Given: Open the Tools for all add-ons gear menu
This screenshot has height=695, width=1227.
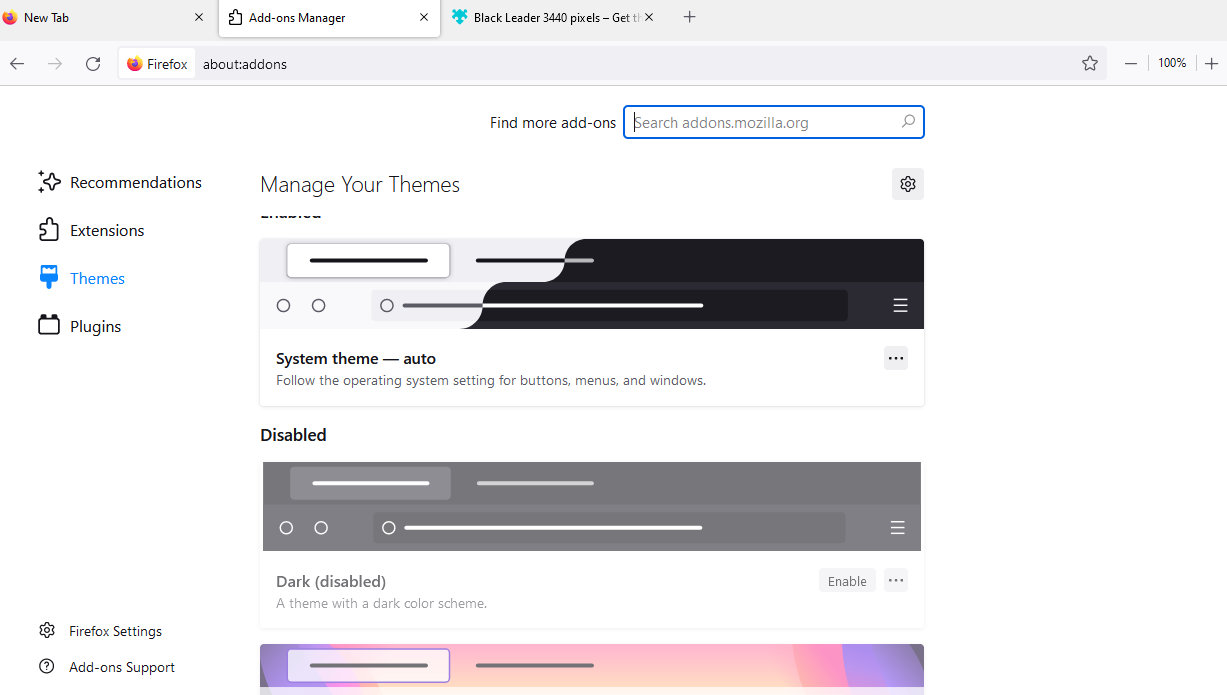Looking at the screenshot, I should point(907,183).
